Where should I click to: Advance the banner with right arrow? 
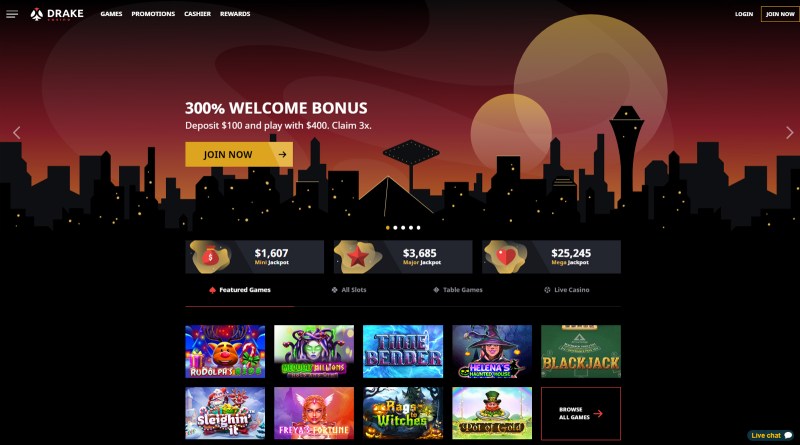789,133
